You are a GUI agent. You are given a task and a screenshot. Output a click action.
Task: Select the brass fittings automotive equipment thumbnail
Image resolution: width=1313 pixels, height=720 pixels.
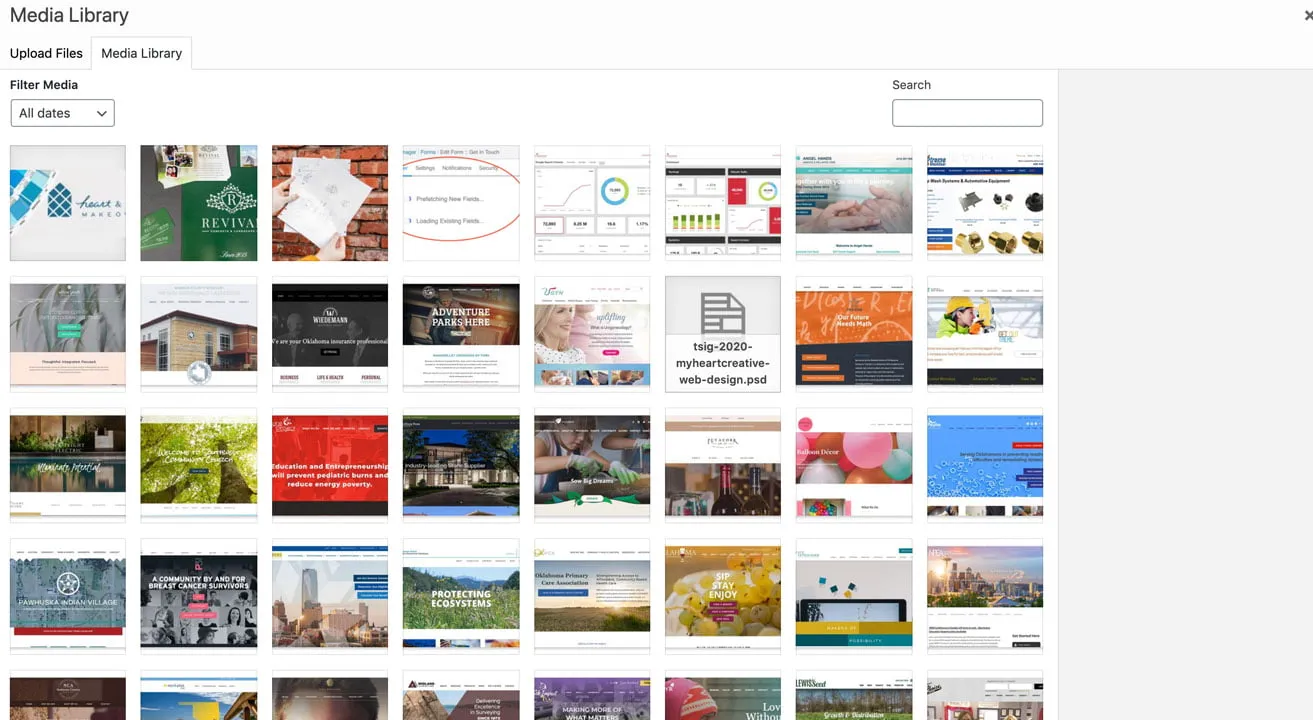(x=985, y=203)
